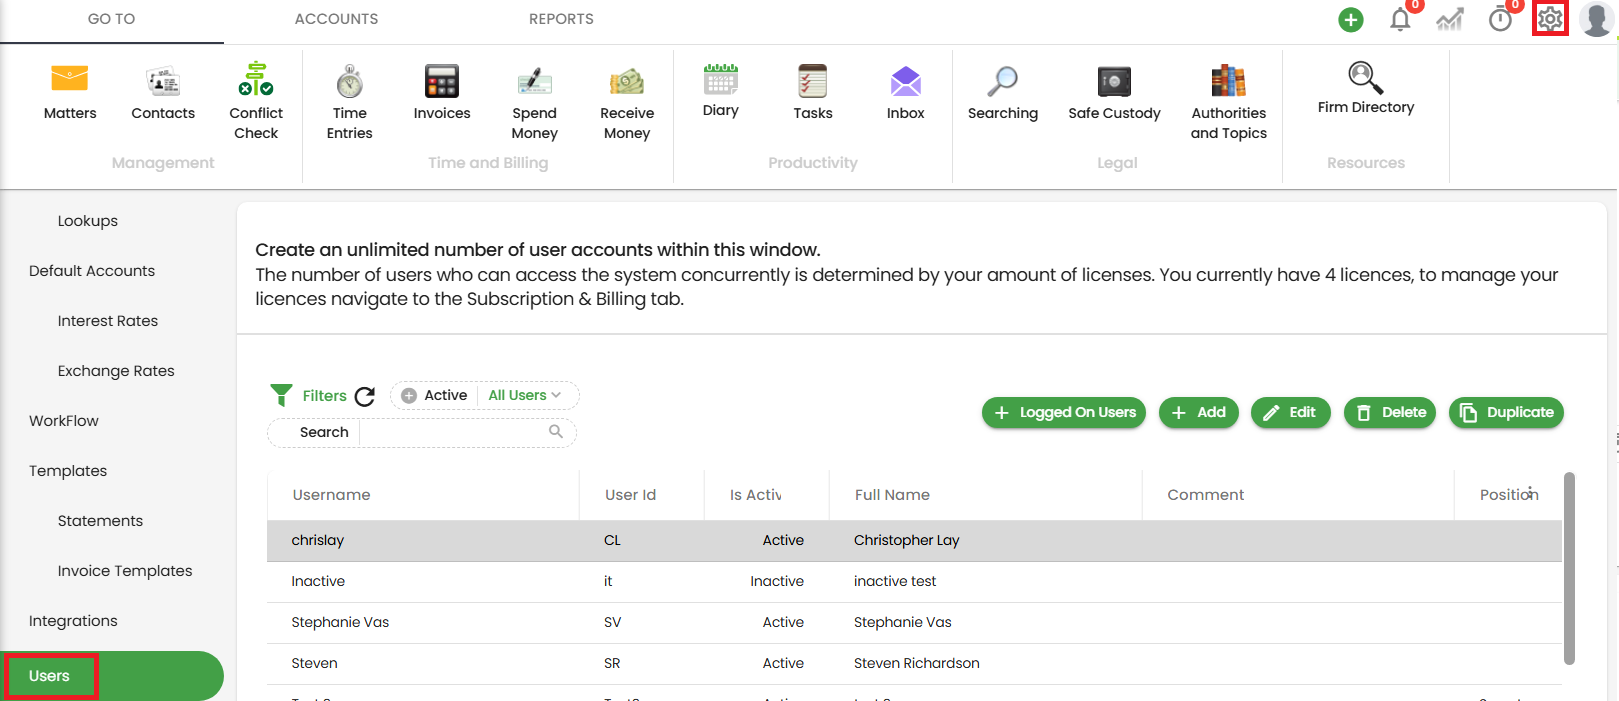The width and height of the screenshot is (1619, 701).
Task: Select Invoice Templates in sidebar
Action: 125,571
